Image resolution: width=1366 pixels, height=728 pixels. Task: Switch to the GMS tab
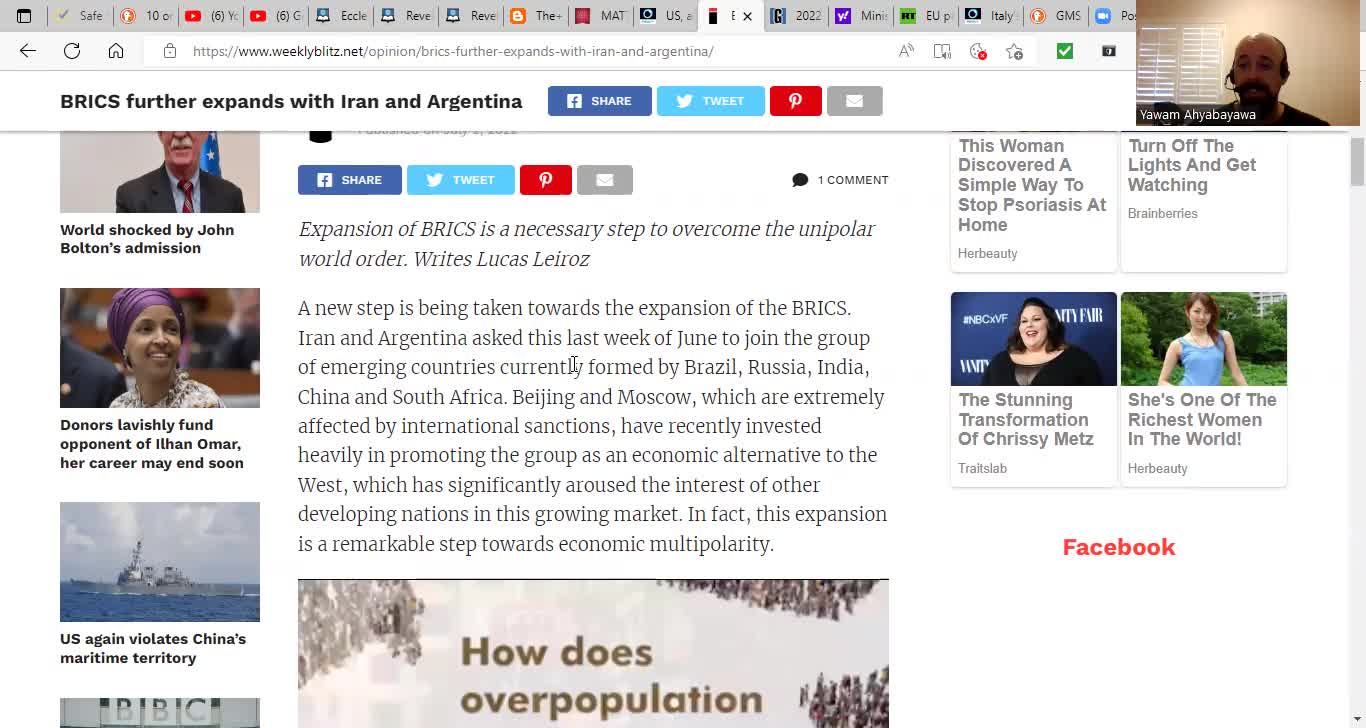(x=1055, y=16)
